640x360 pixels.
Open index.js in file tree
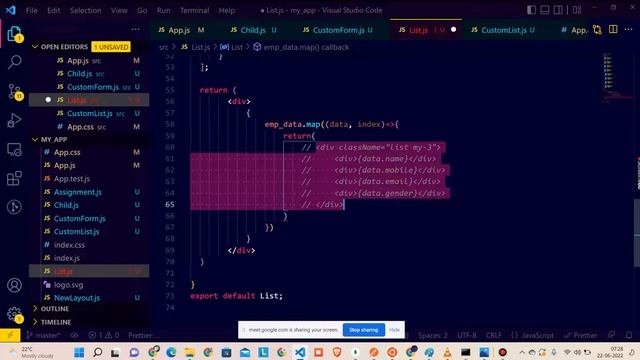point(89,258)
